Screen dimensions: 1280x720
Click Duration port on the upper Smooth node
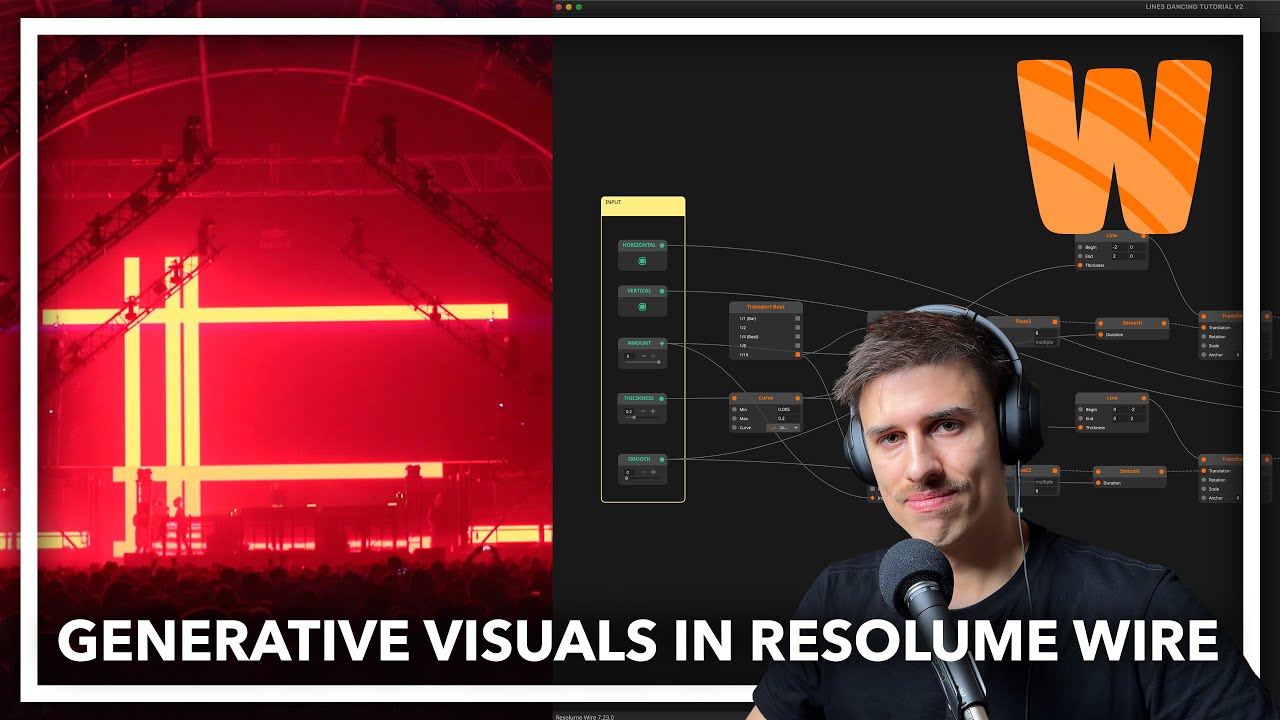[1100, 335]
